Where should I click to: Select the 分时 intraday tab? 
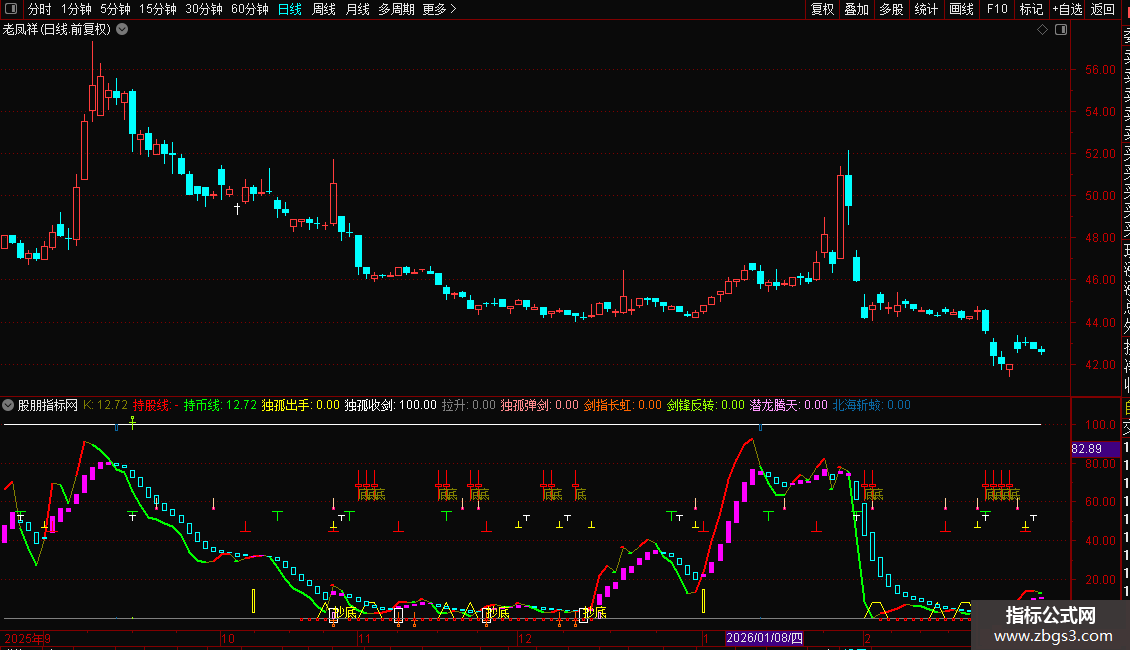39,9
